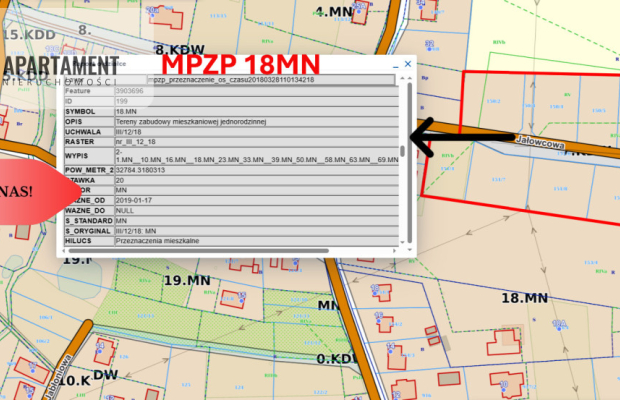620x400 pixels.
Task: Select the layer name field 'mpzp_przeznaczenie_os_czasu…'
Action: tap(271, 80)
